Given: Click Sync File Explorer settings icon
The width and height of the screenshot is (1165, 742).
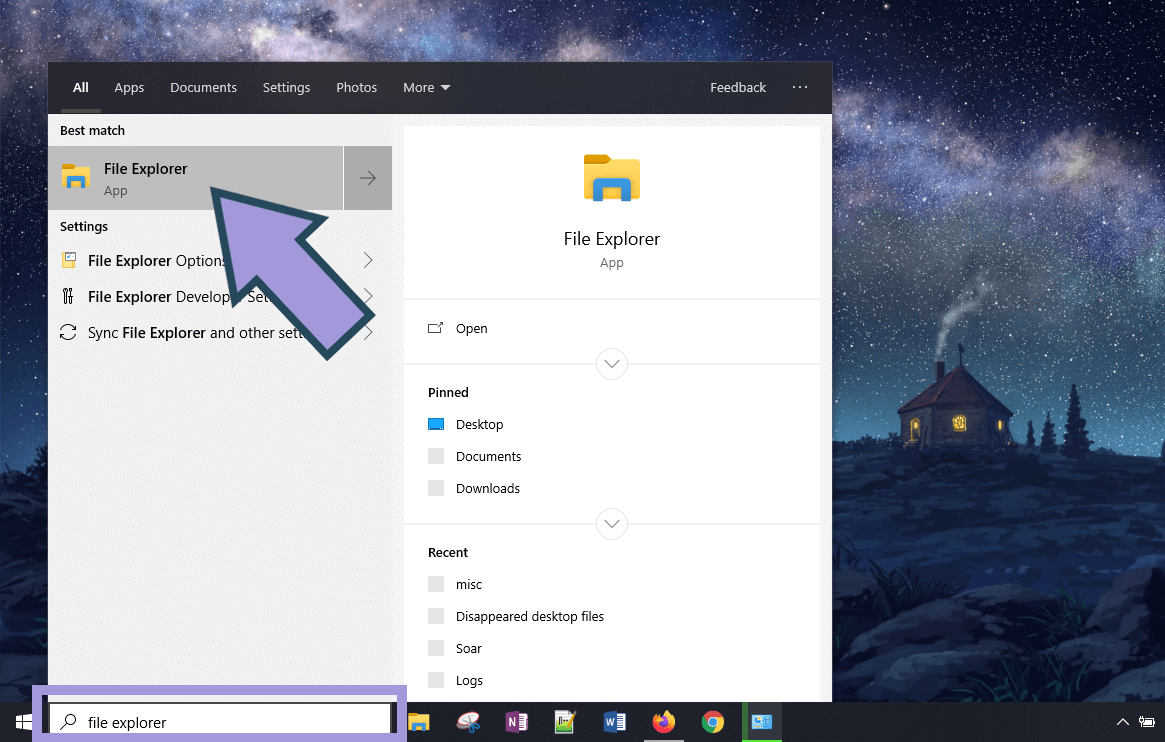Looking at the screenshot, I should [68, 332].
